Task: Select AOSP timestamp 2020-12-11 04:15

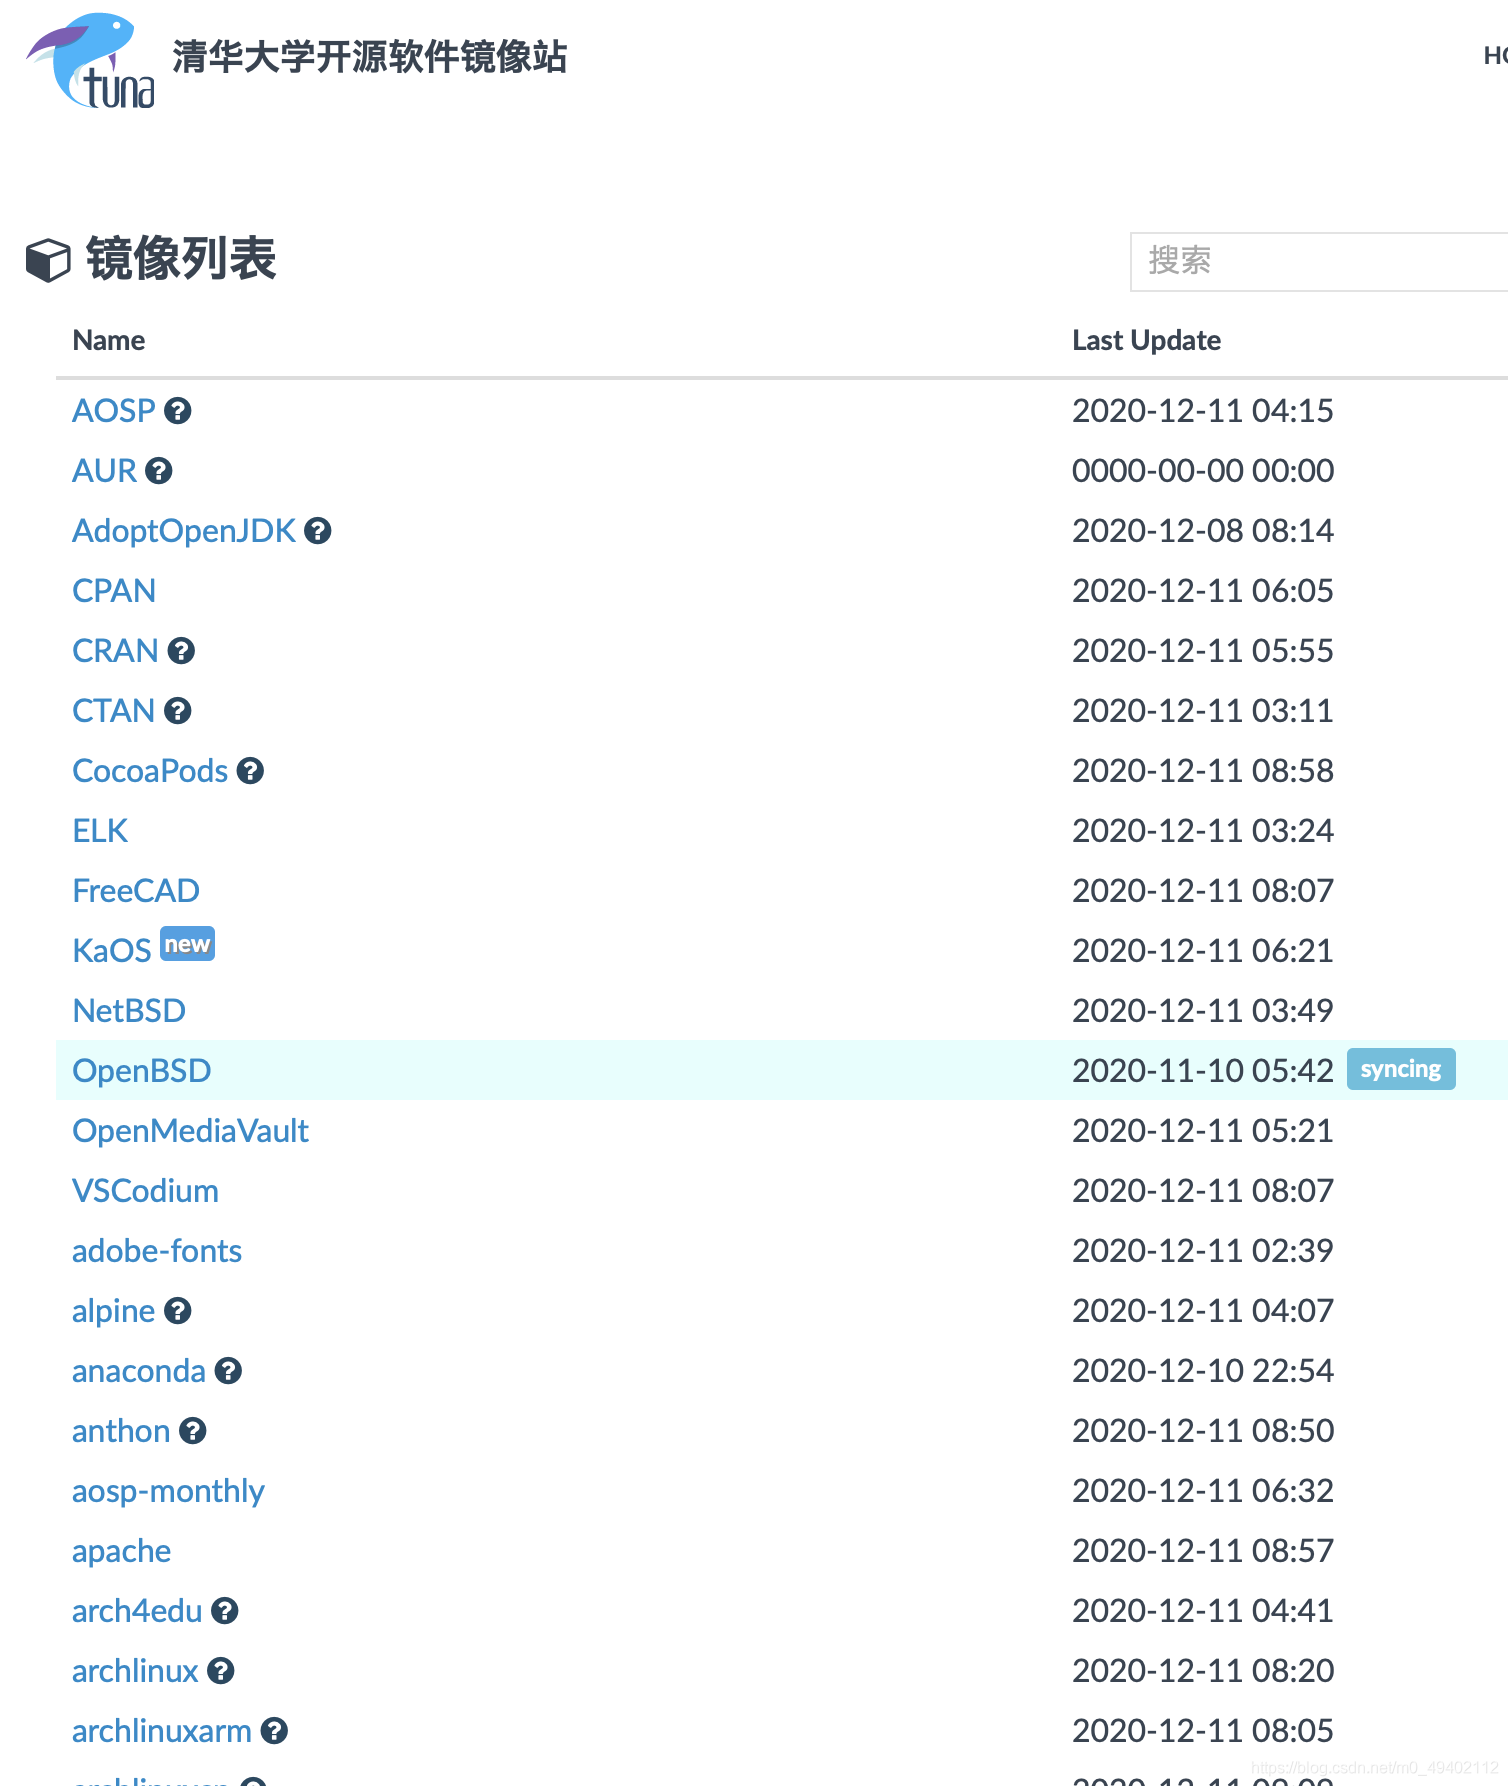Action: tap(1203, 411)
